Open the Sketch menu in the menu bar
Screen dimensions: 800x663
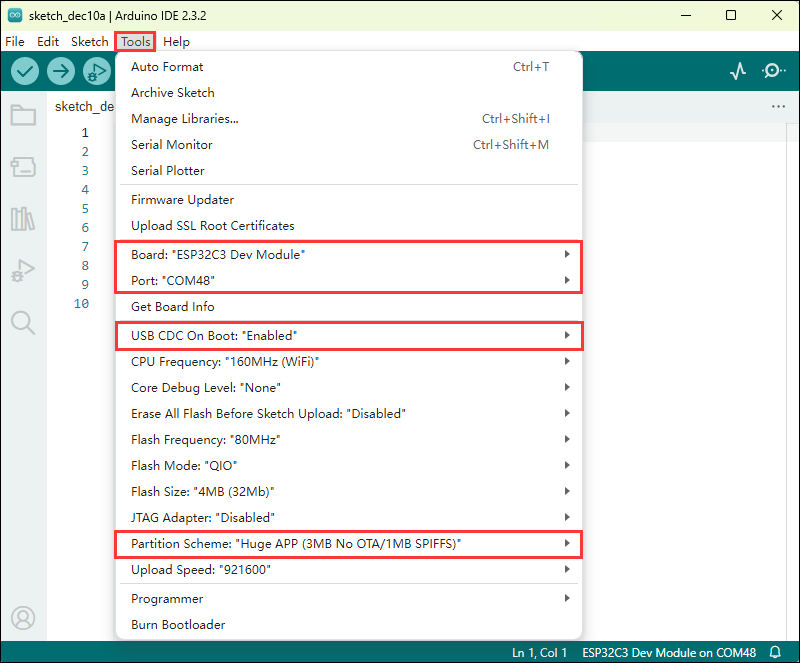click(x=89, y=42)
